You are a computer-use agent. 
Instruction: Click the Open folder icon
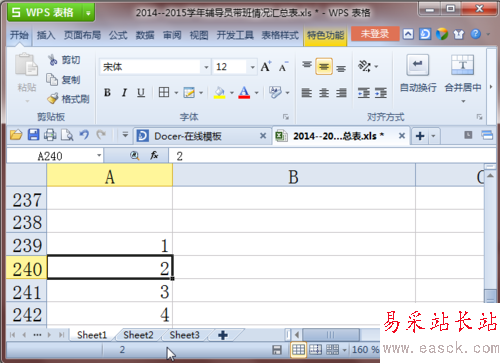[16, 135]
